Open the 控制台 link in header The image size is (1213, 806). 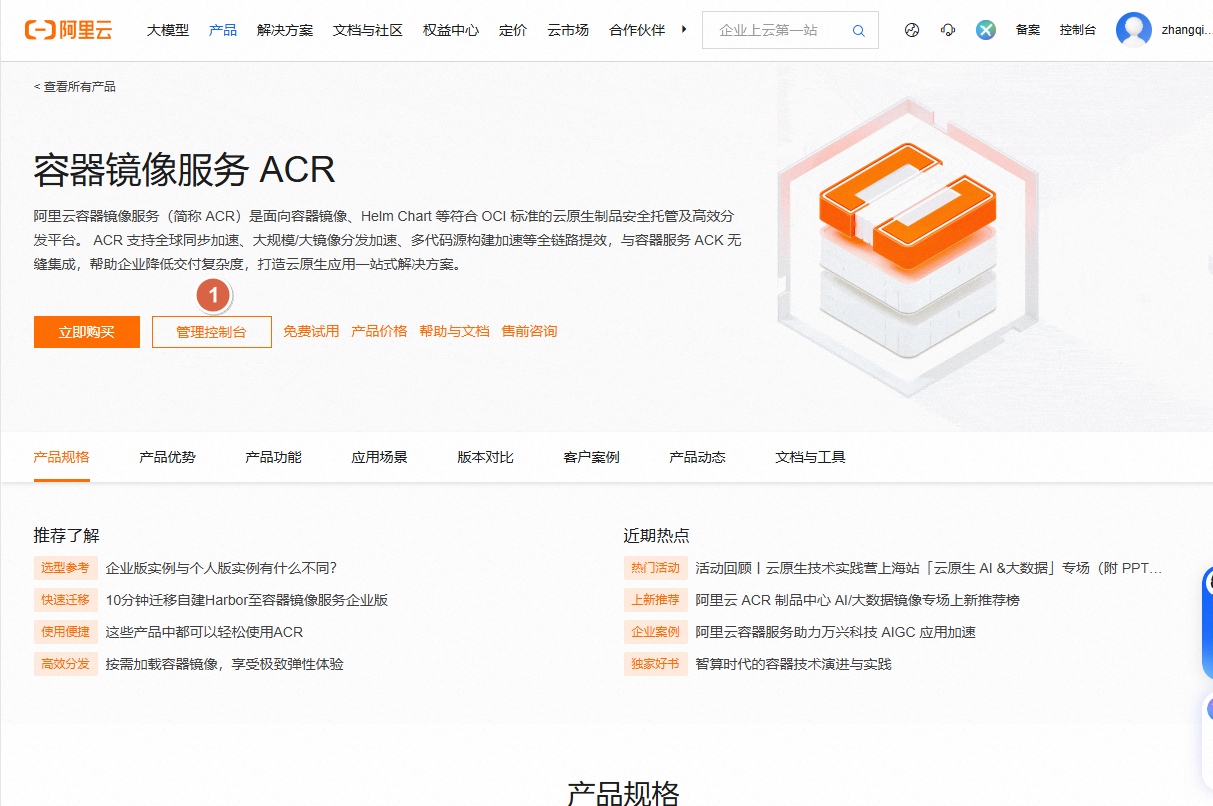[x=1078, y=30]
